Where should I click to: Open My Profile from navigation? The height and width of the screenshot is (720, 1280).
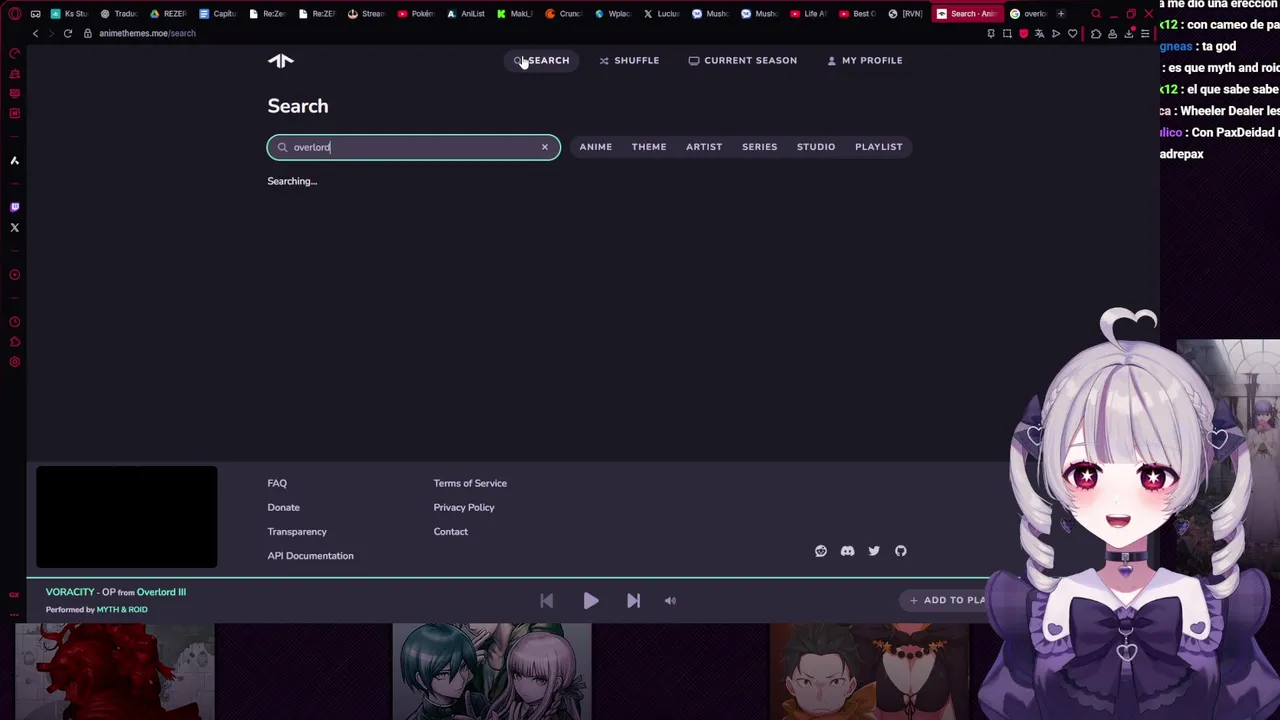865,60
